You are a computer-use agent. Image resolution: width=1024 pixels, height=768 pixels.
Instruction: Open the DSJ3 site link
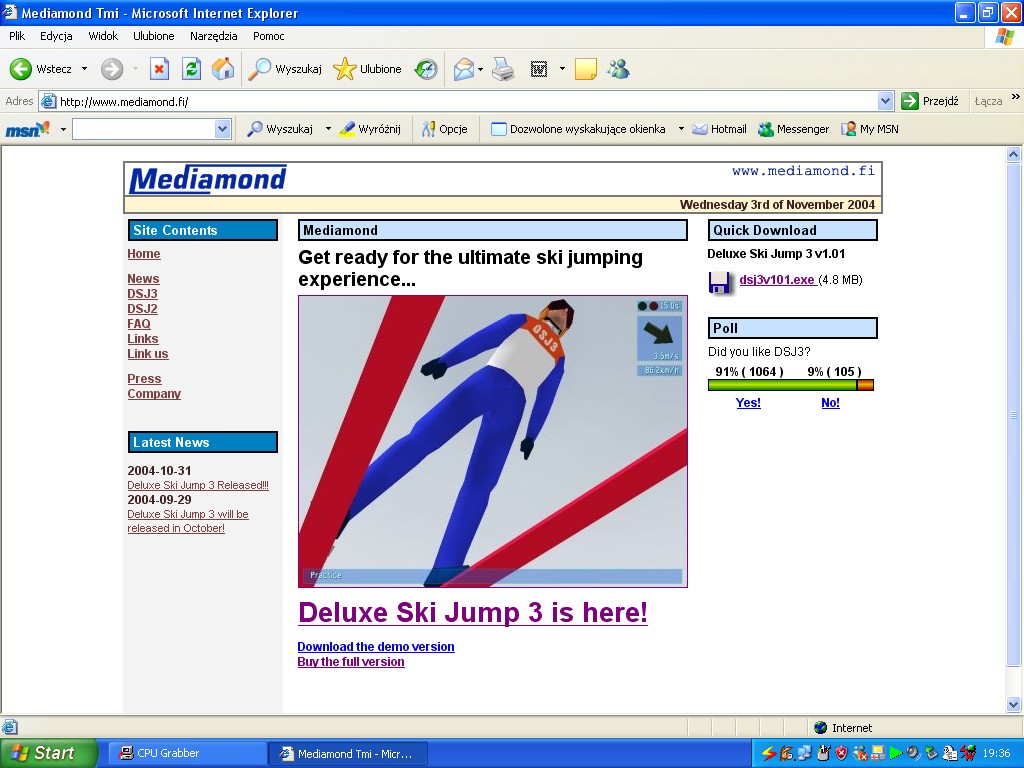pyautogui.click(x=142, y=294)
